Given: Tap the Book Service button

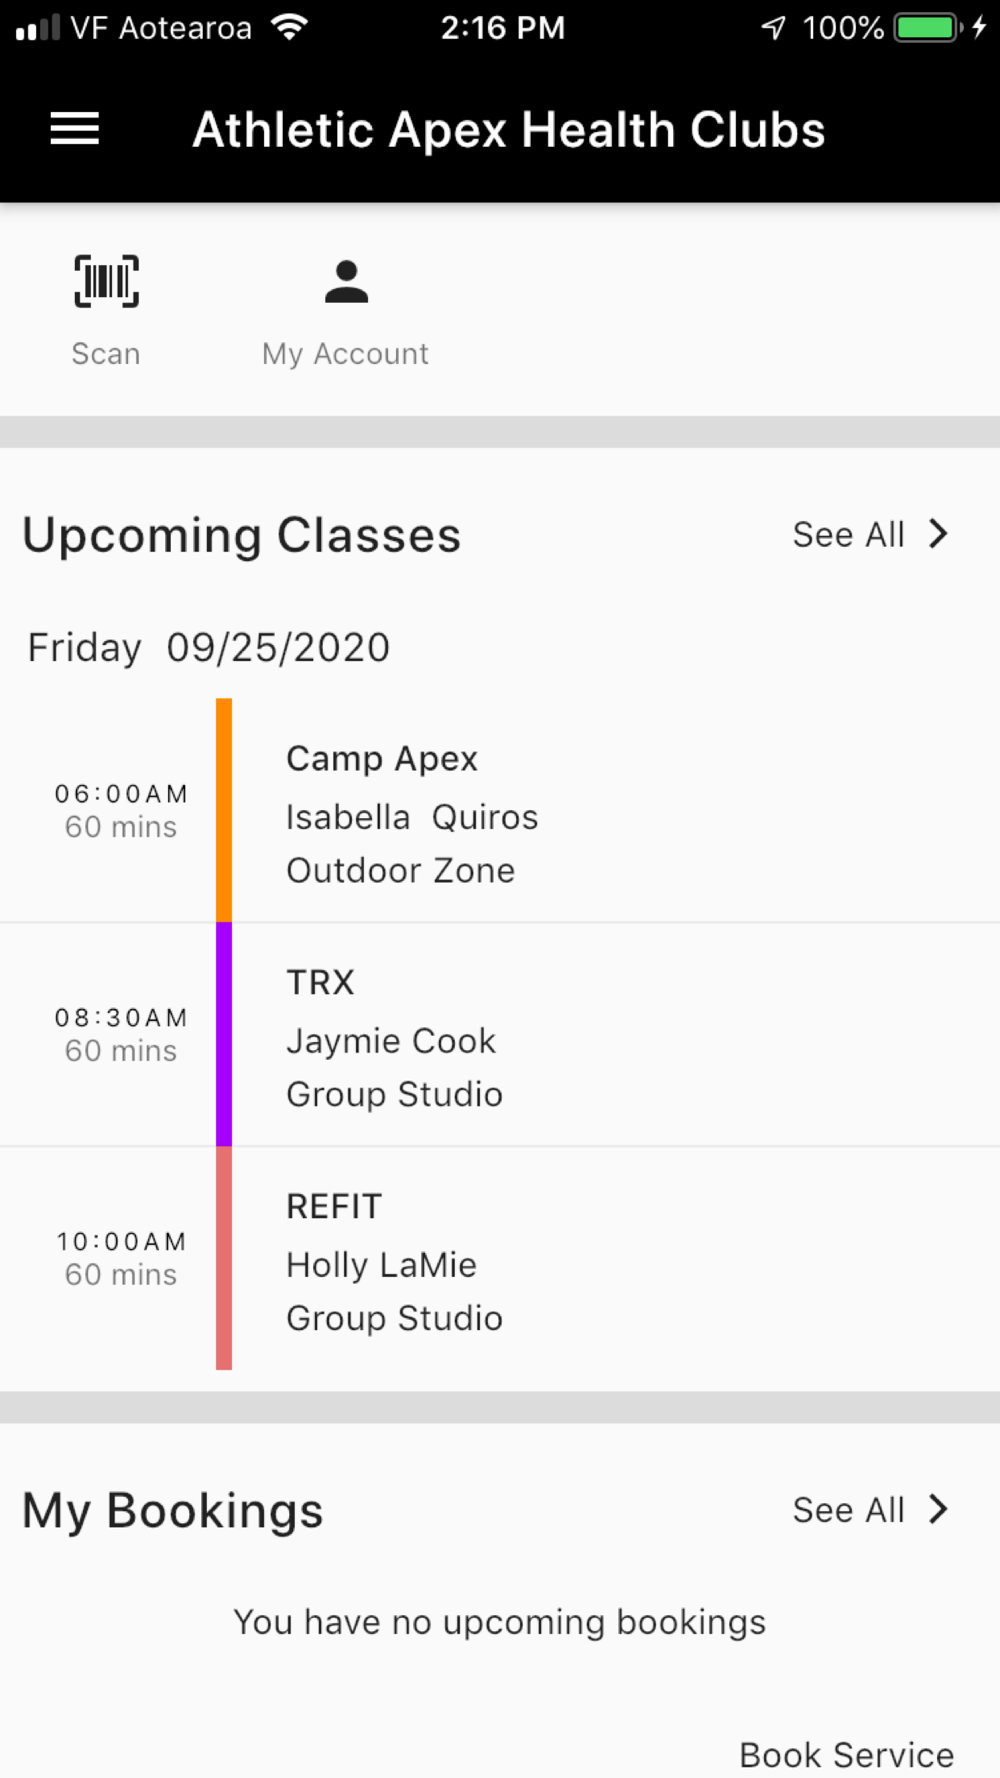Looking at the screenshot, I should click(x=846, y=1754).
